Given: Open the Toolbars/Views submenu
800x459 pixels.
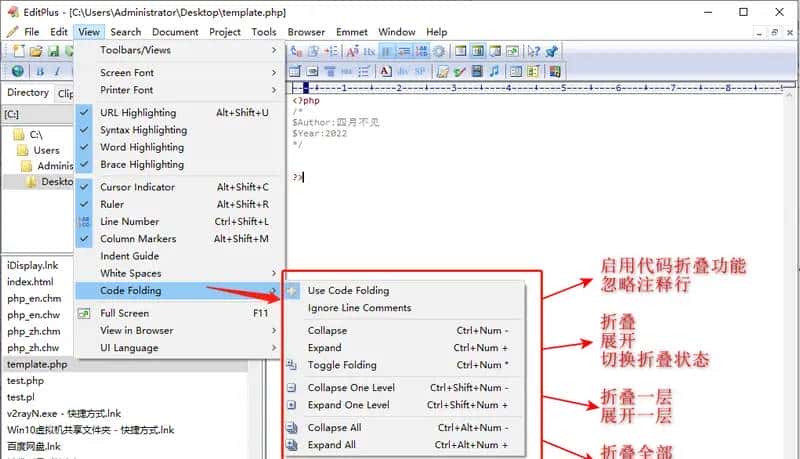Looking at the screenshot, I should (x=180, y=50).
